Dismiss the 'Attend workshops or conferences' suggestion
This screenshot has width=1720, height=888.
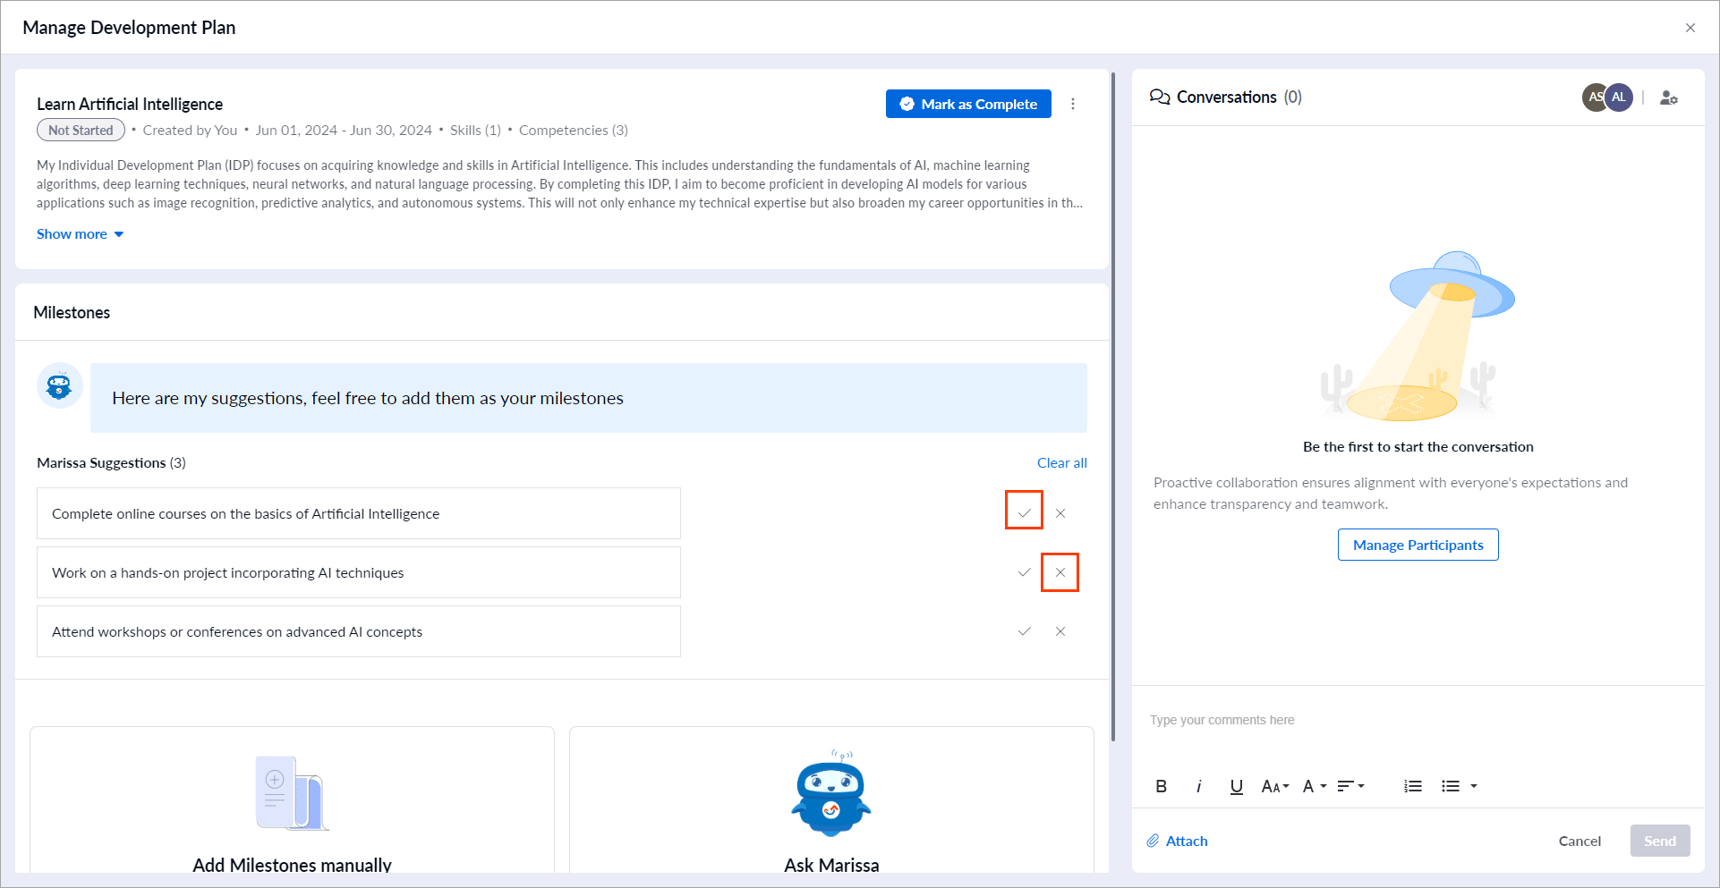pyautogui.click(x=1060, y=631)
